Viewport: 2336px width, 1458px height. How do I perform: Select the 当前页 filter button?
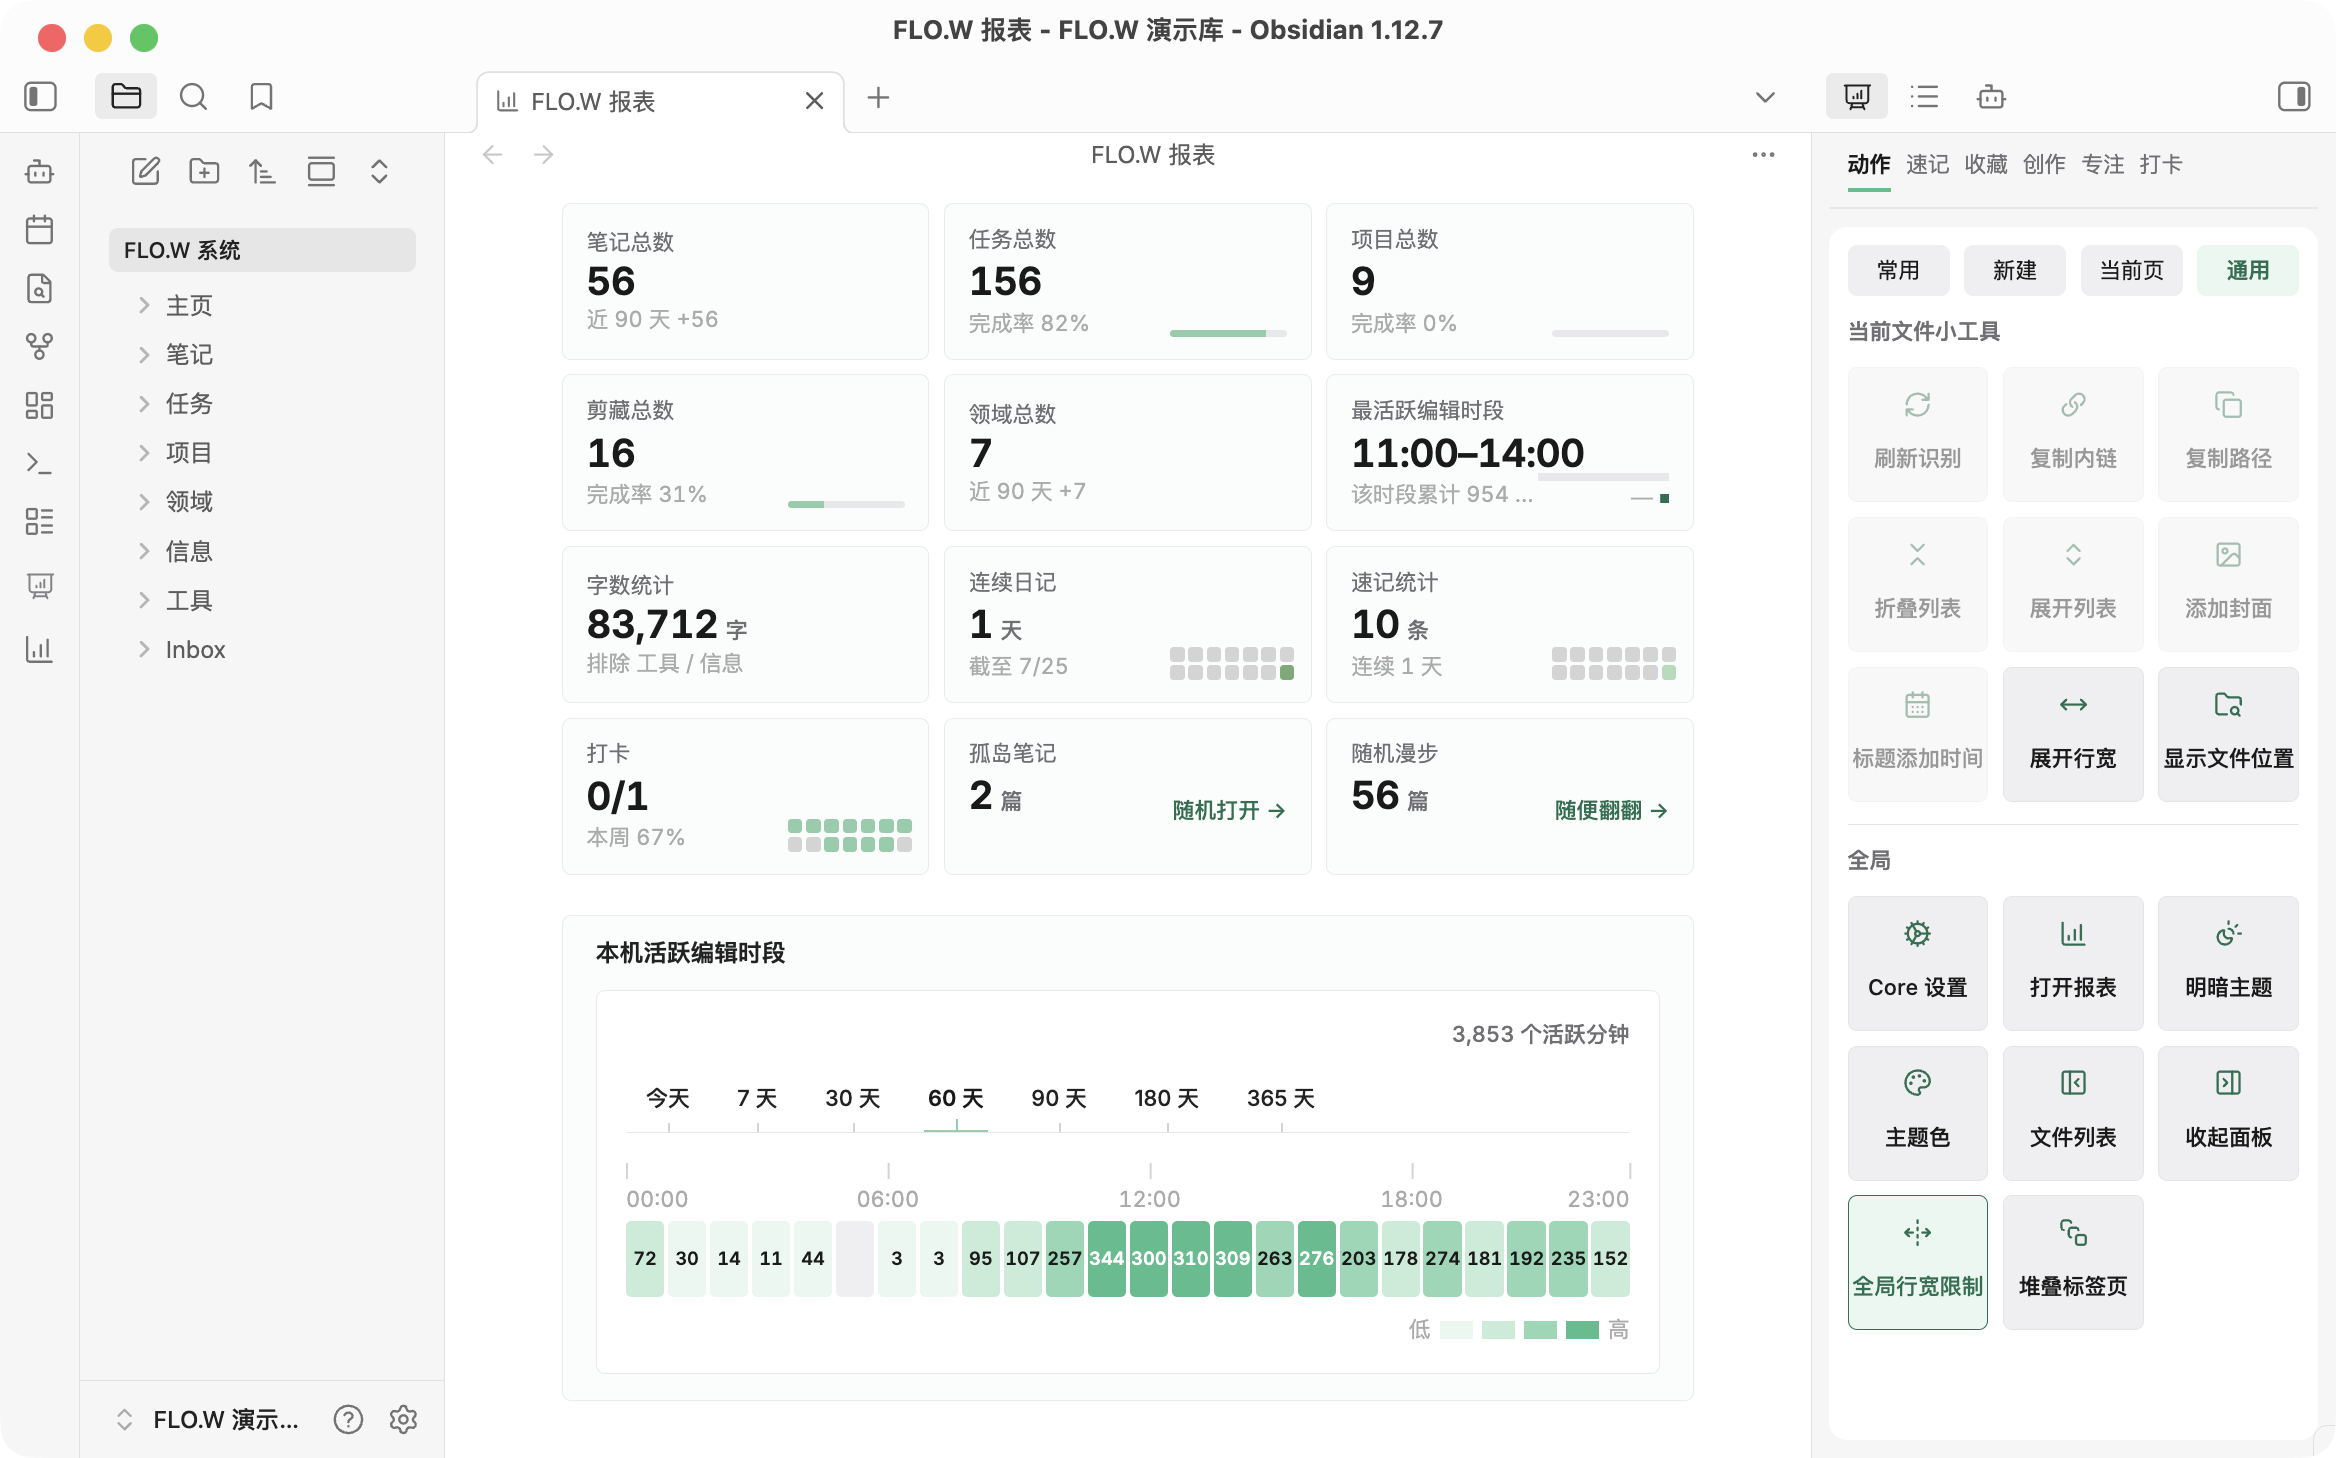(x=2131, y=270)
